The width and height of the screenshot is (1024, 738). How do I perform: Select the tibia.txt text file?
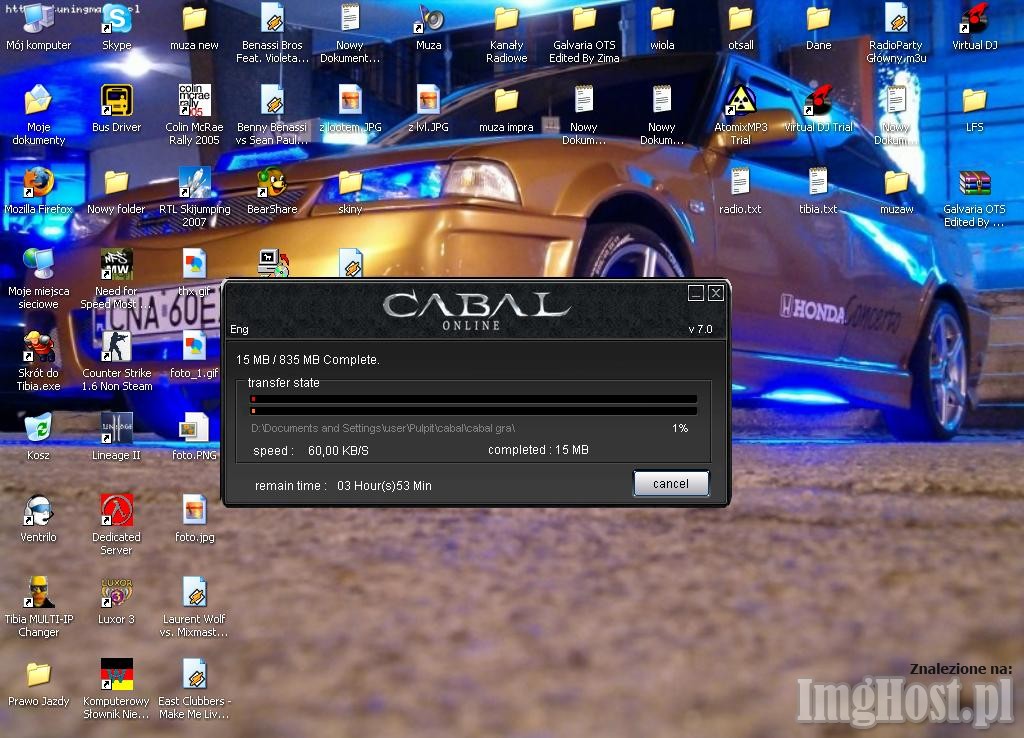[x=818, y=183]
